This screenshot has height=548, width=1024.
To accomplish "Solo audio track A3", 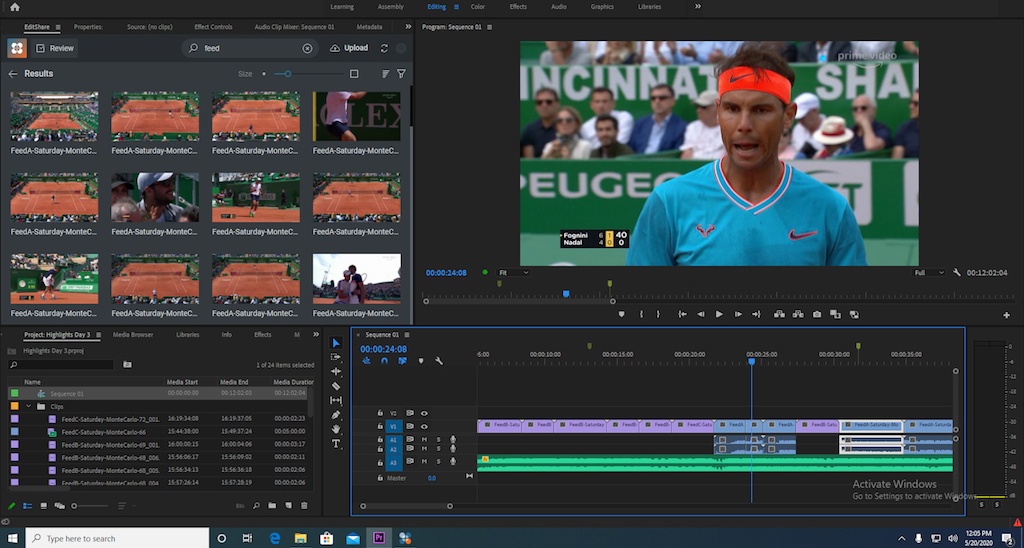I will (439, 461).
